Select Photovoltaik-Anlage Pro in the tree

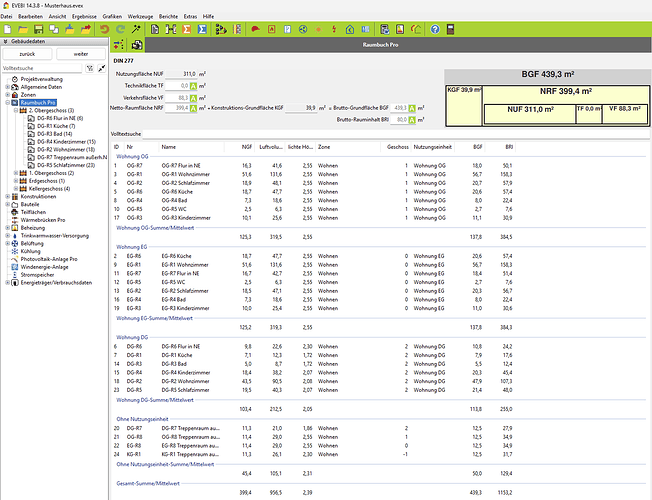tap(49, 259)
